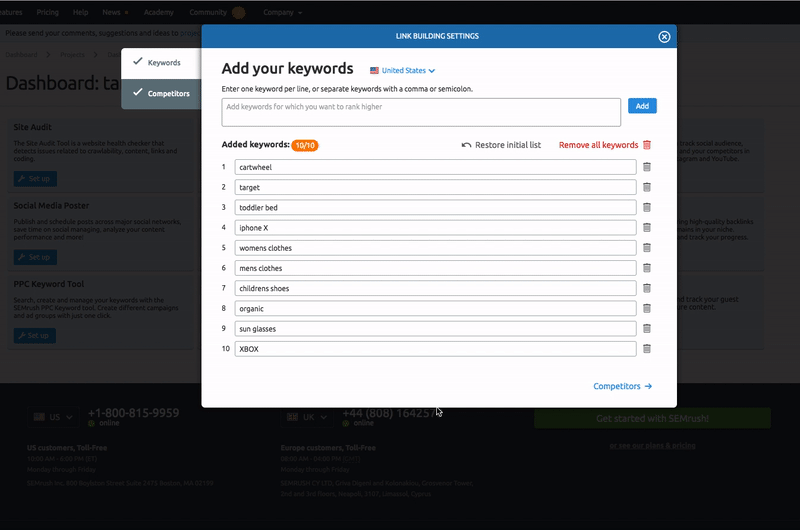The width and height of the screenshot is (800, 530).
Task: Delete sun glasses keyword trash icon
Action: click(x=646, y=329)
